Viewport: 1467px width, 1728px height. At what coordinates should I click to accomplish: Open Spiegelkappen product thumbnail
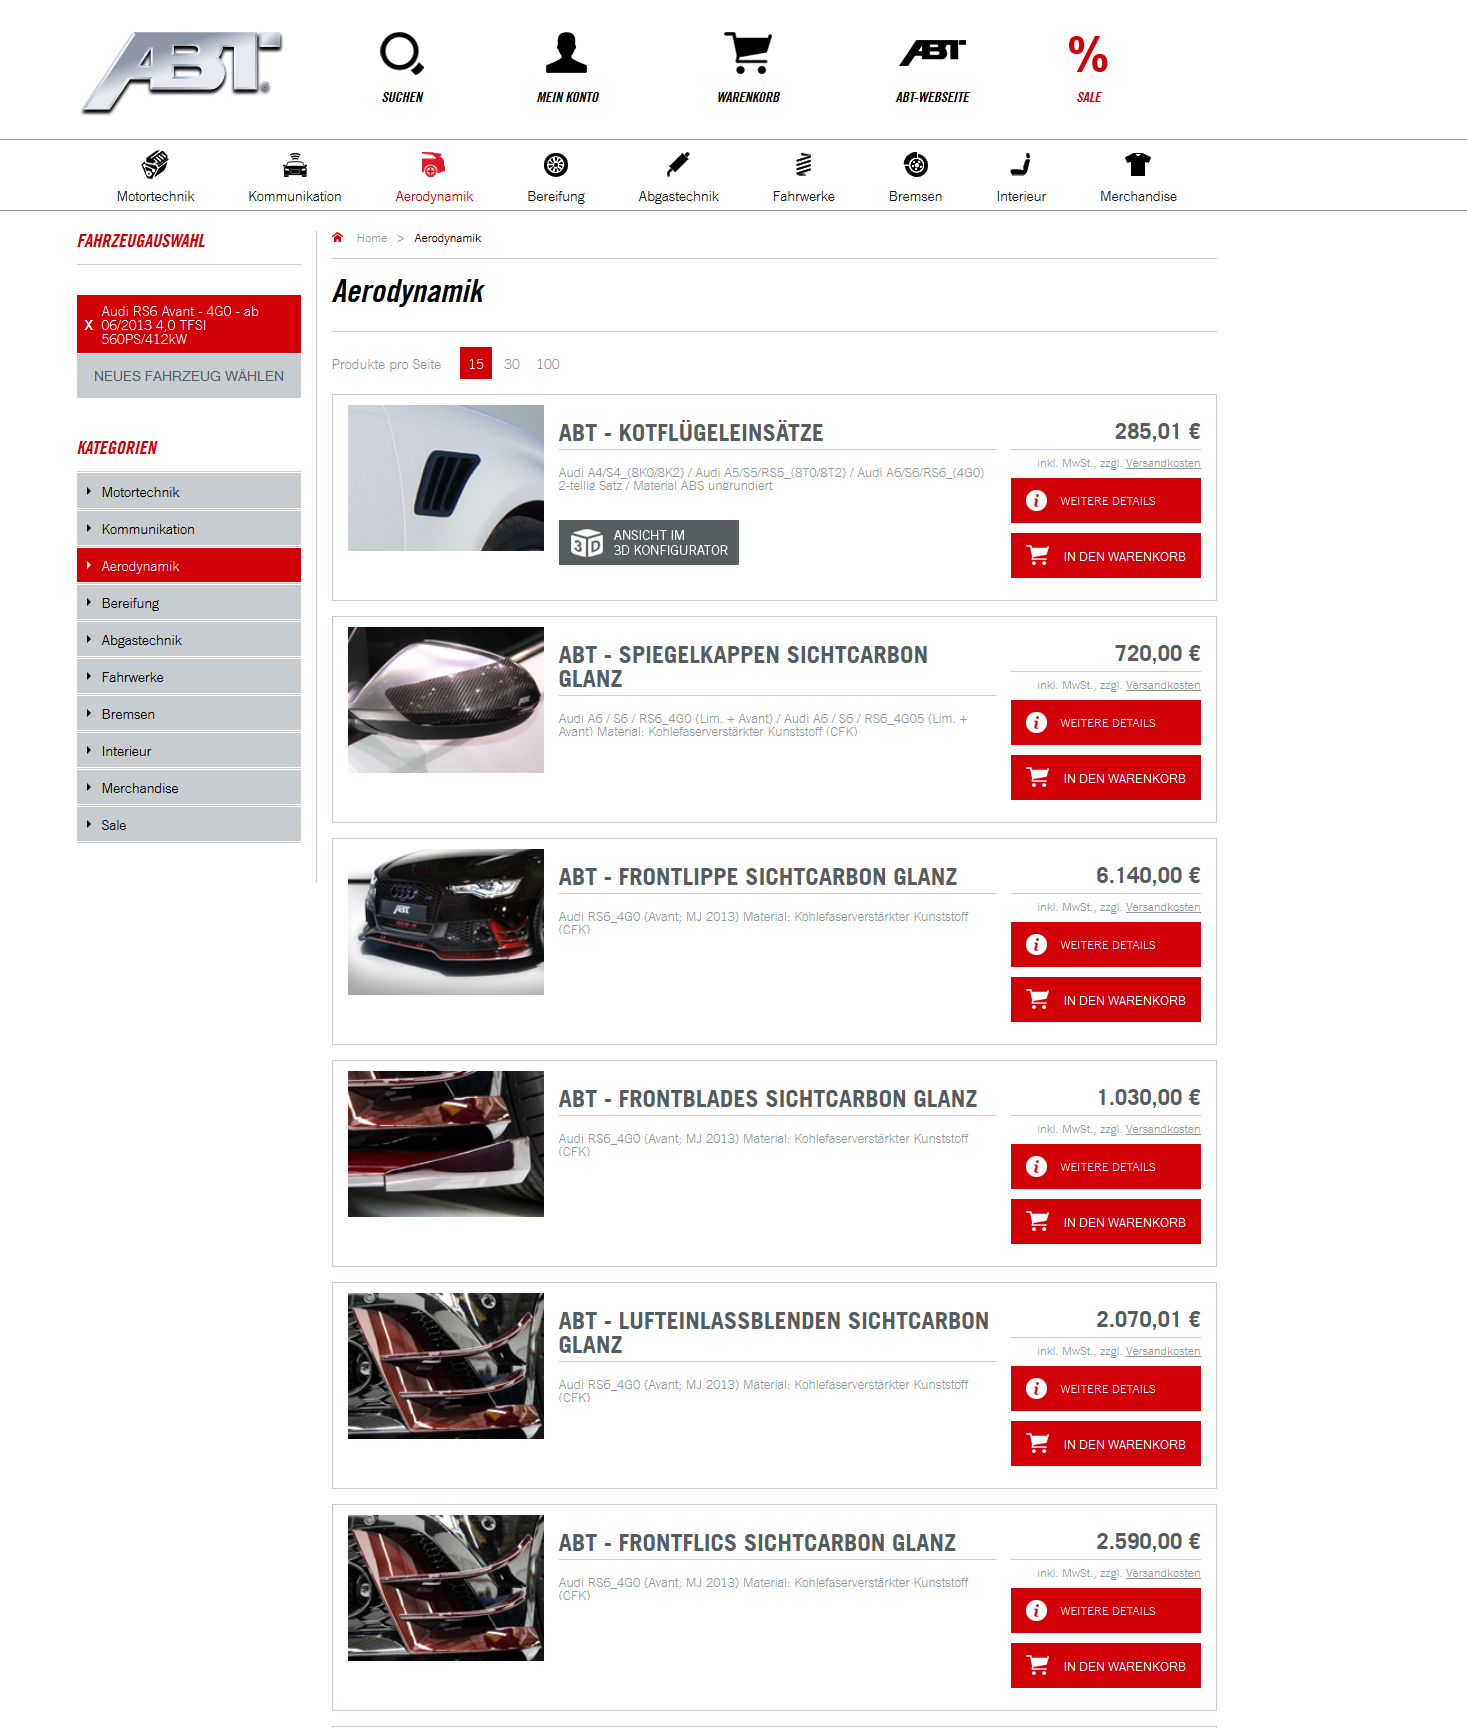pos(446,700)
